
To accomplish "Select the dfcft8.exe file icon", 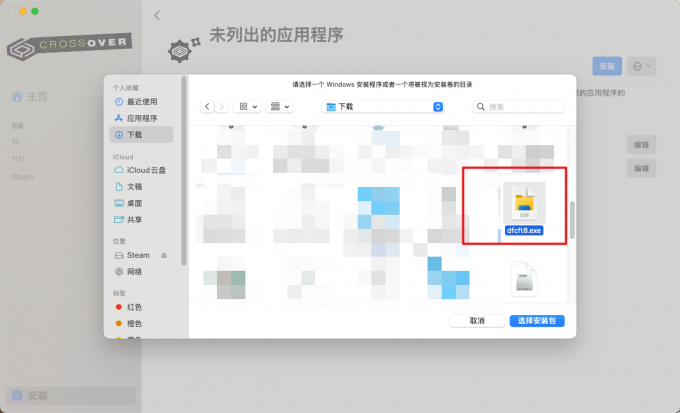I will click(x=524, y=203).
